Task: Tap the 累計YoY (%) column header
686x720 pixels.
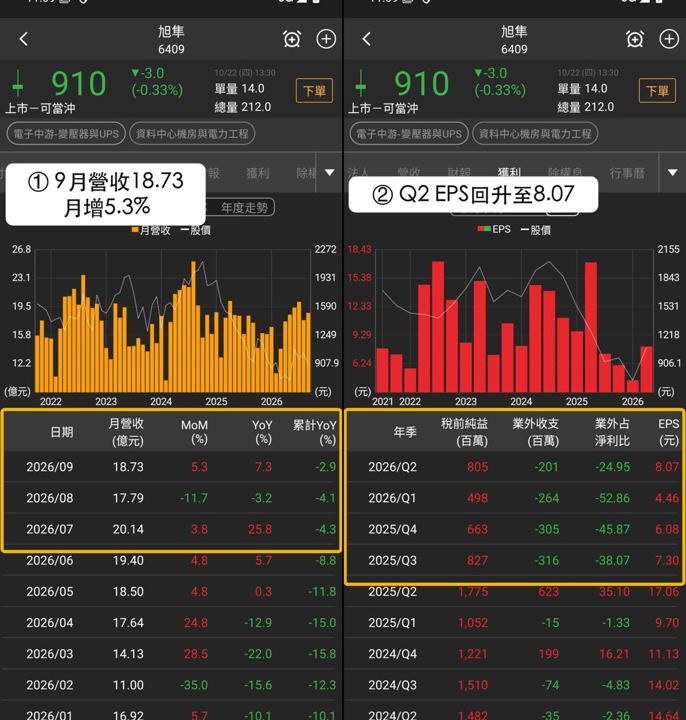Action: (315, 432)
